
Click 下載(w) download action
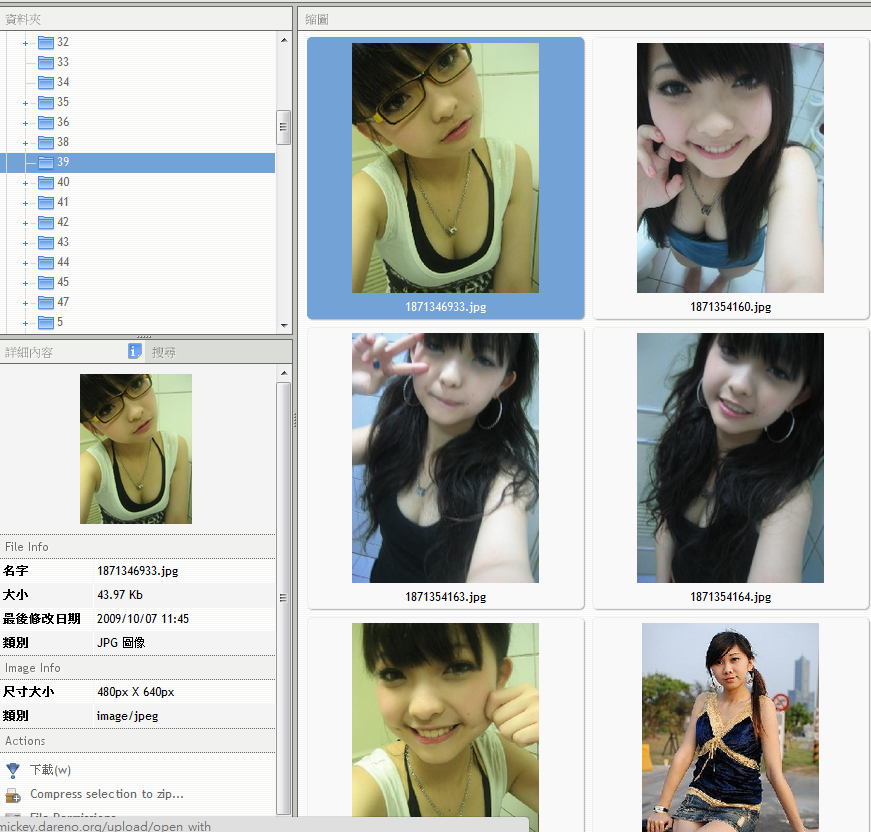(51, 770)
